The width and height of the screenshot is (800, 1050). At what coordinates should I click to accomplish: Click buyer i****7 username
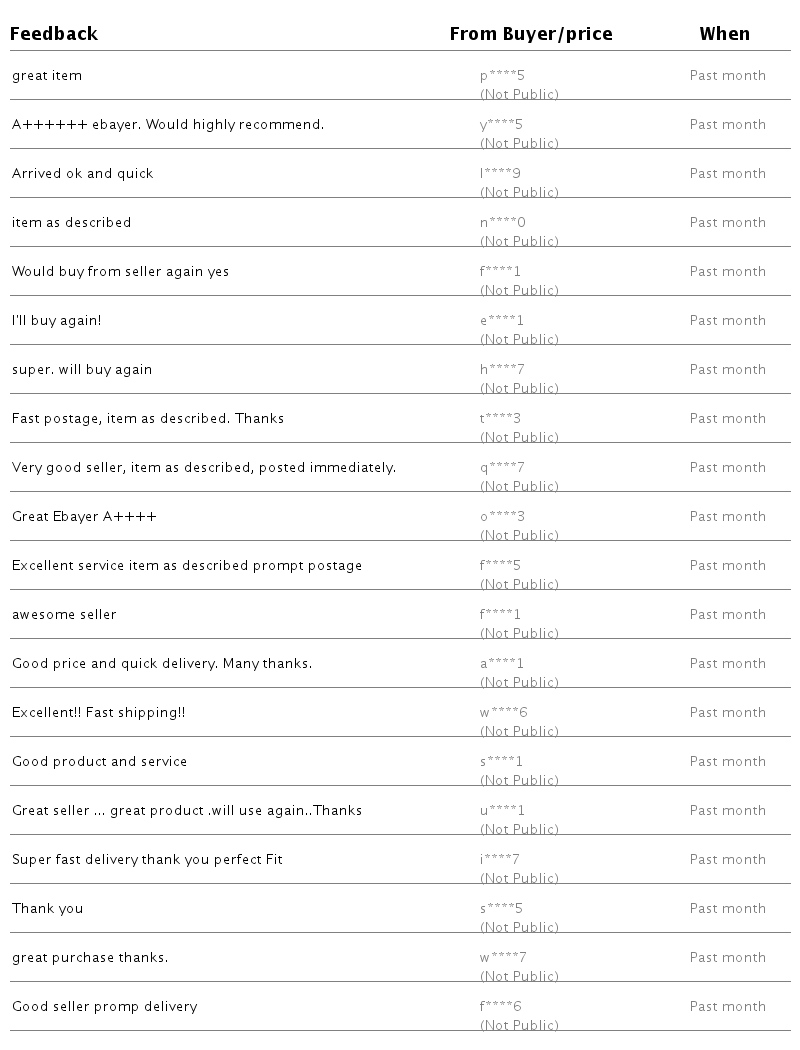(x=500, y=860)
